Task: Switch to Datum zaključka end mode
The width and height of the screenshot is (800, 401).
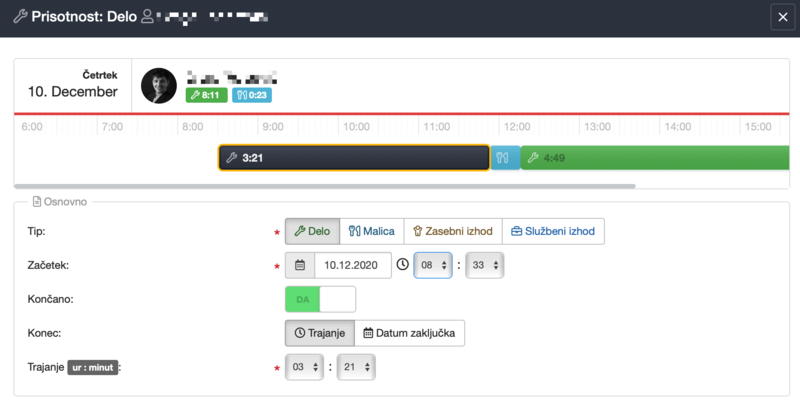Action: [x=409, y=333]
